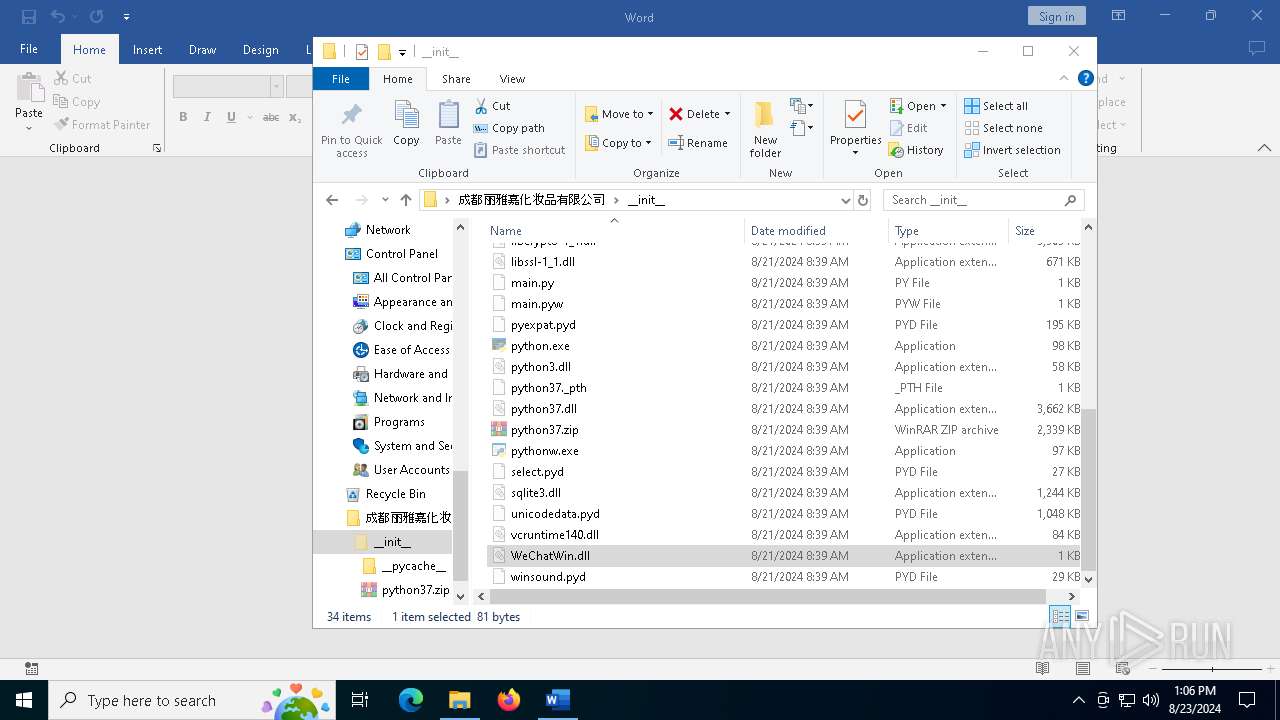Screen dimensions: 1280x720
Task: Click Cut in Explorer Clipboard group
Action: (492, 106)
